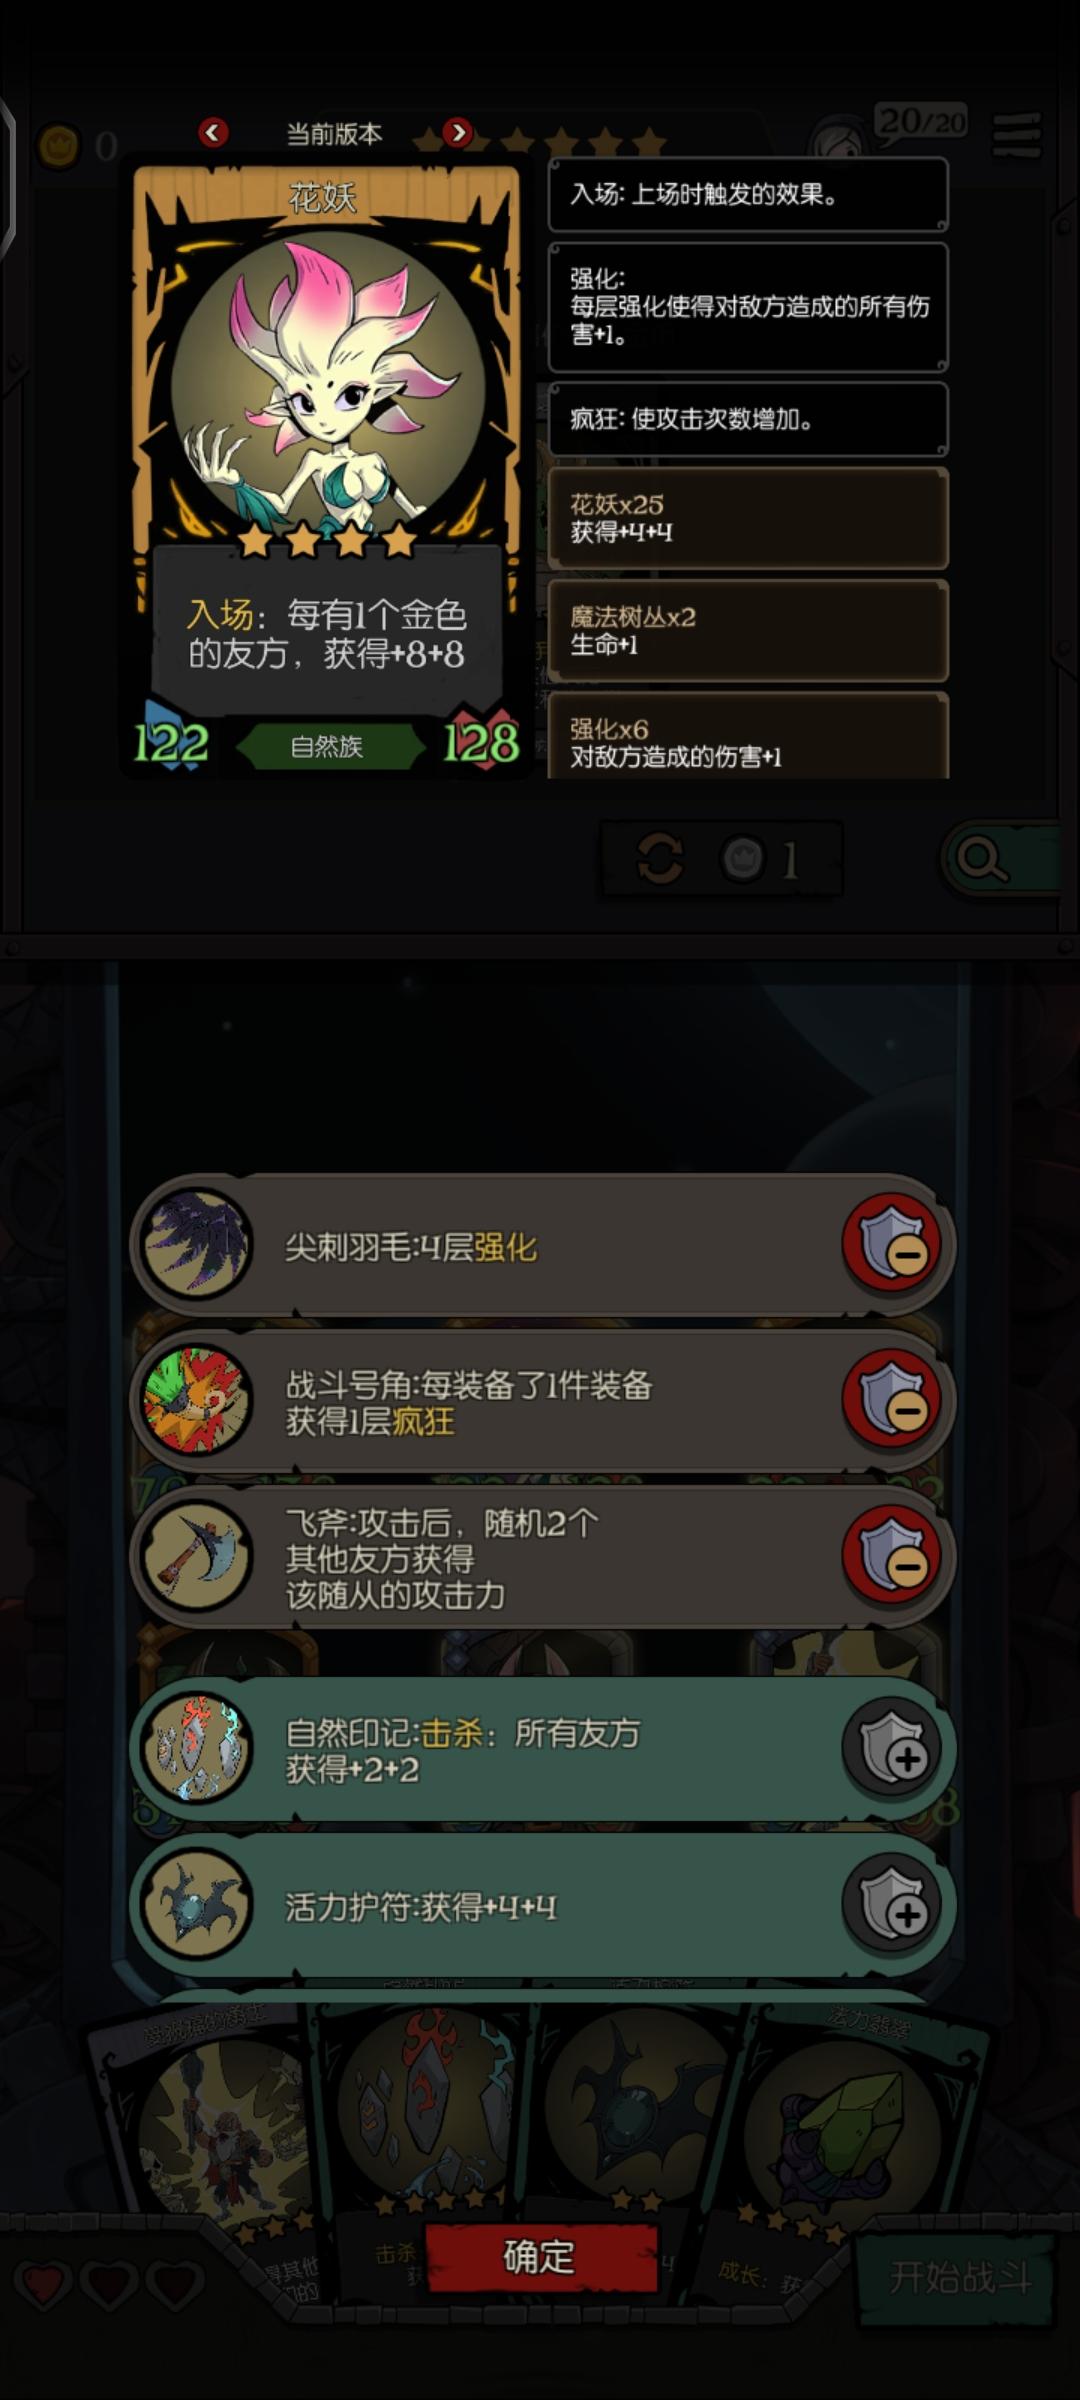Click the gold coin counter icon
The height and width of the screenshot is (2400, 1080).
(x=59, y=147)
